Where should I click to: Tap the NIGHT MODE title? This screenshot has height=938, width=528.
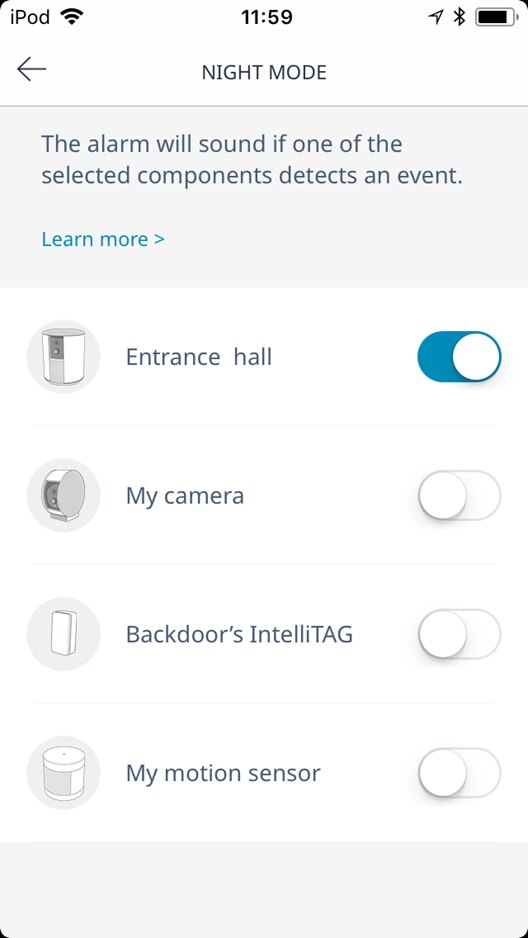pyautogui.click(x=264, y=72)
